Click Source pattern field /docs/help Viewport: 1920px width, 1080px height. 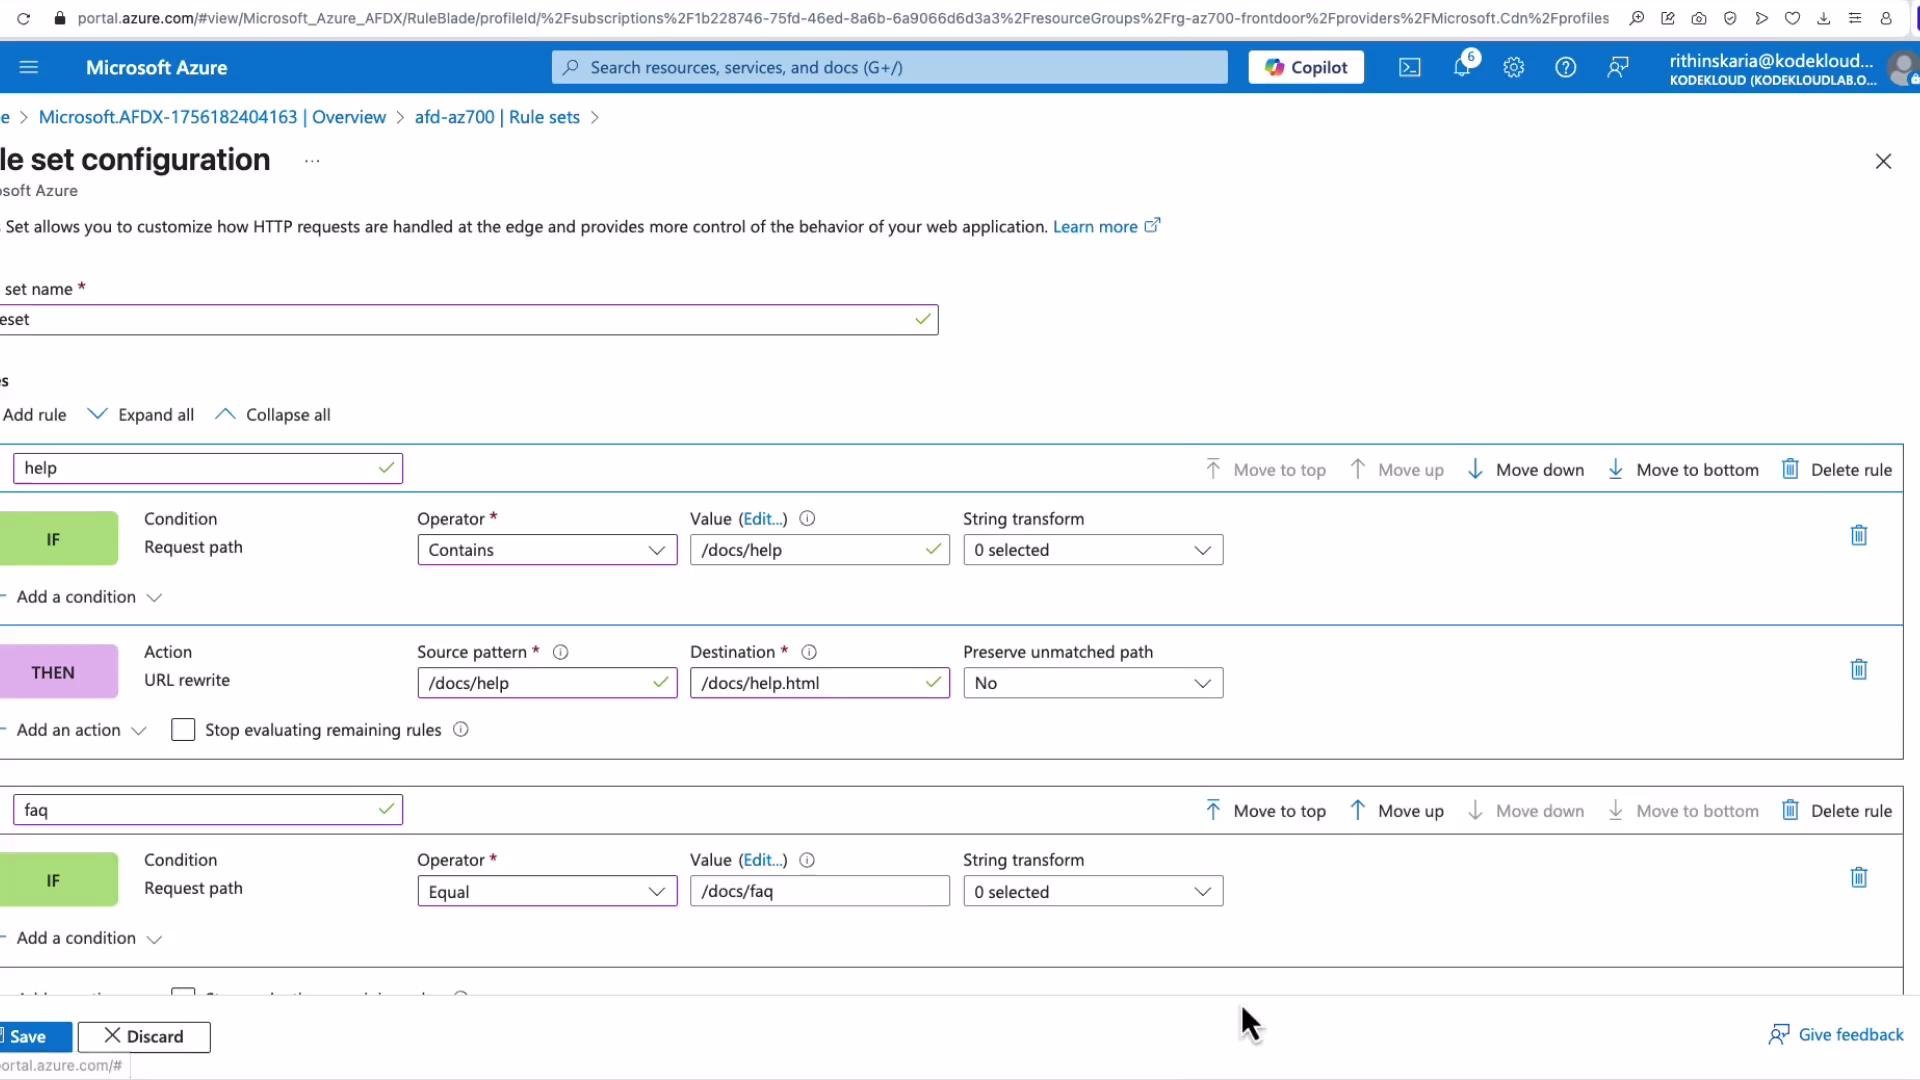547,683
